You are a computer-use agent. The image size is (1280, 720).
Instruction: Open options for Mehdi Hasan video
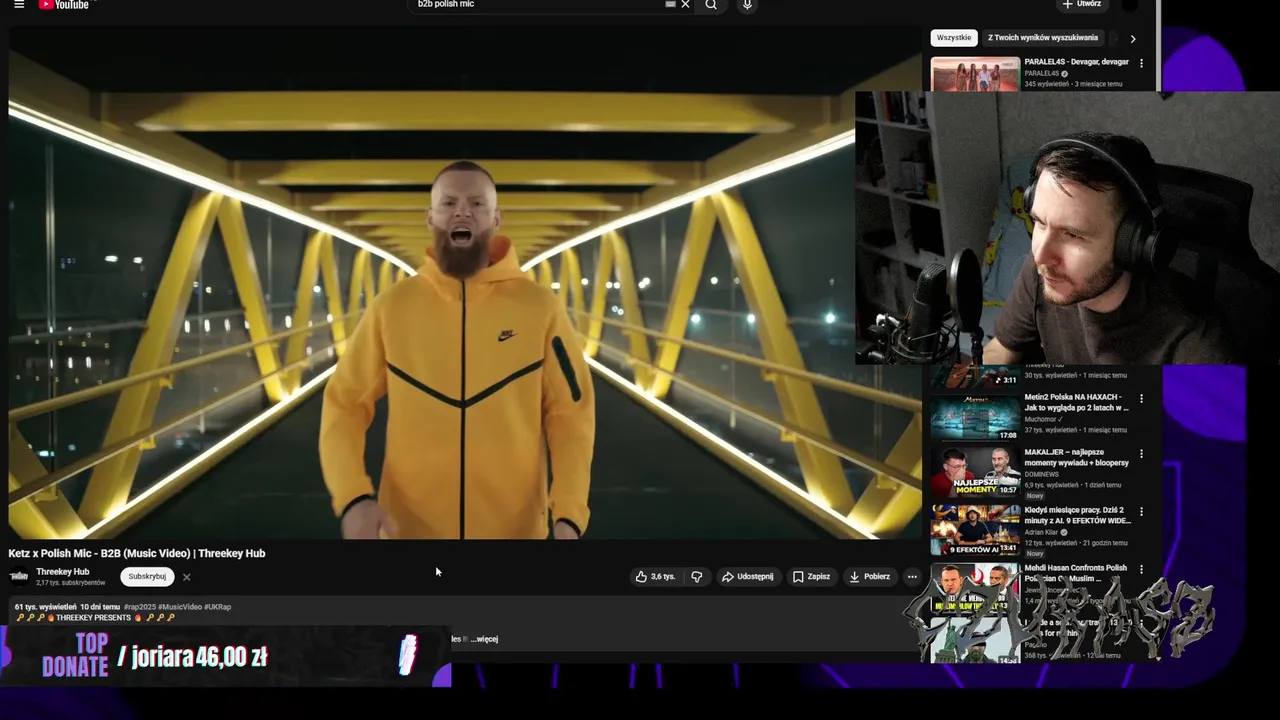(x=1141, y=570)
